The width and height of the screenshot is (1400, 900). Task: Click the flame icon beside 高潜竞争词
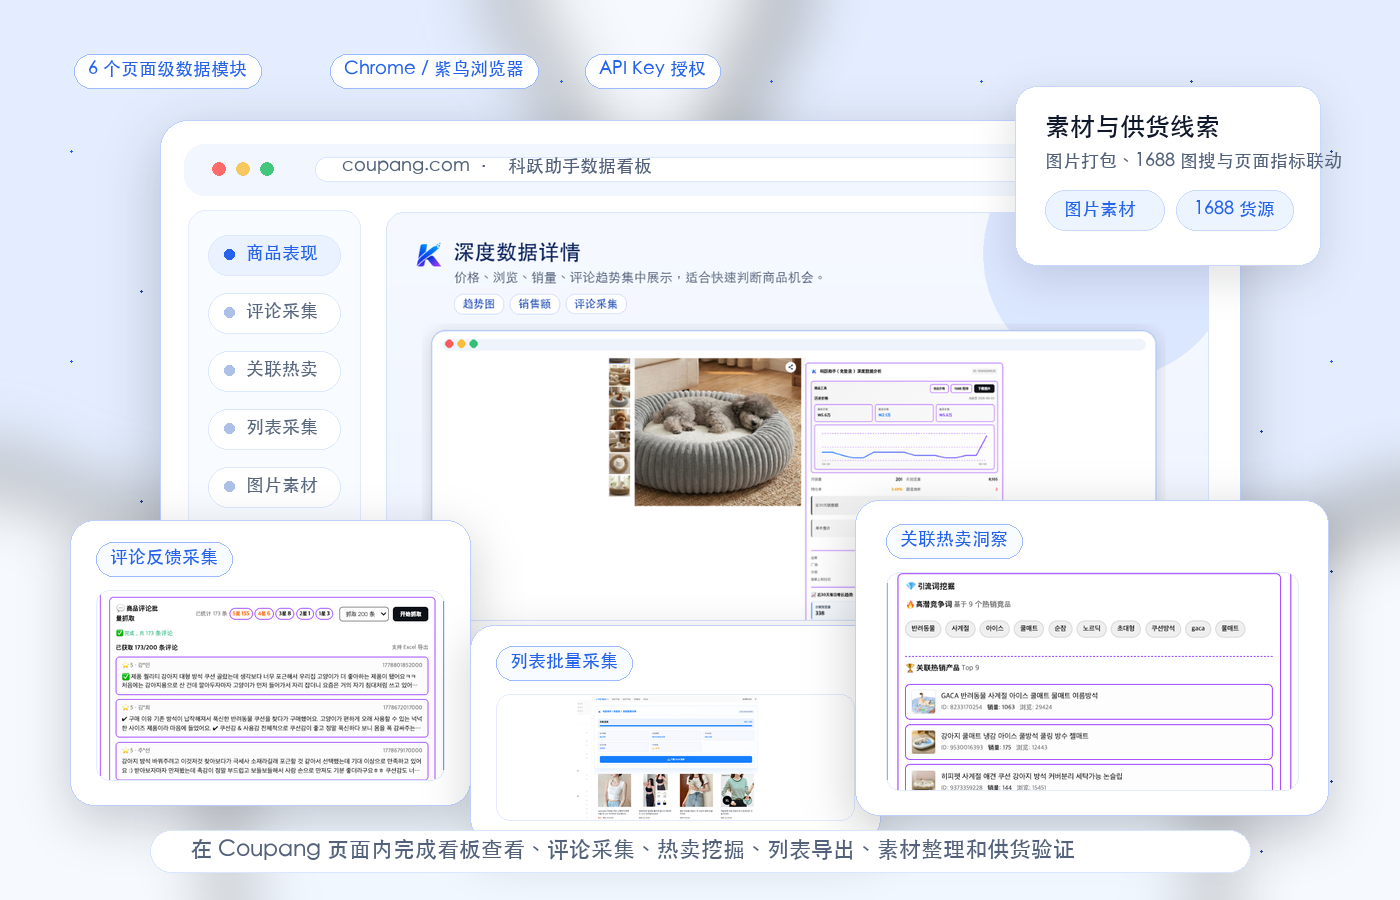point(910,604)
